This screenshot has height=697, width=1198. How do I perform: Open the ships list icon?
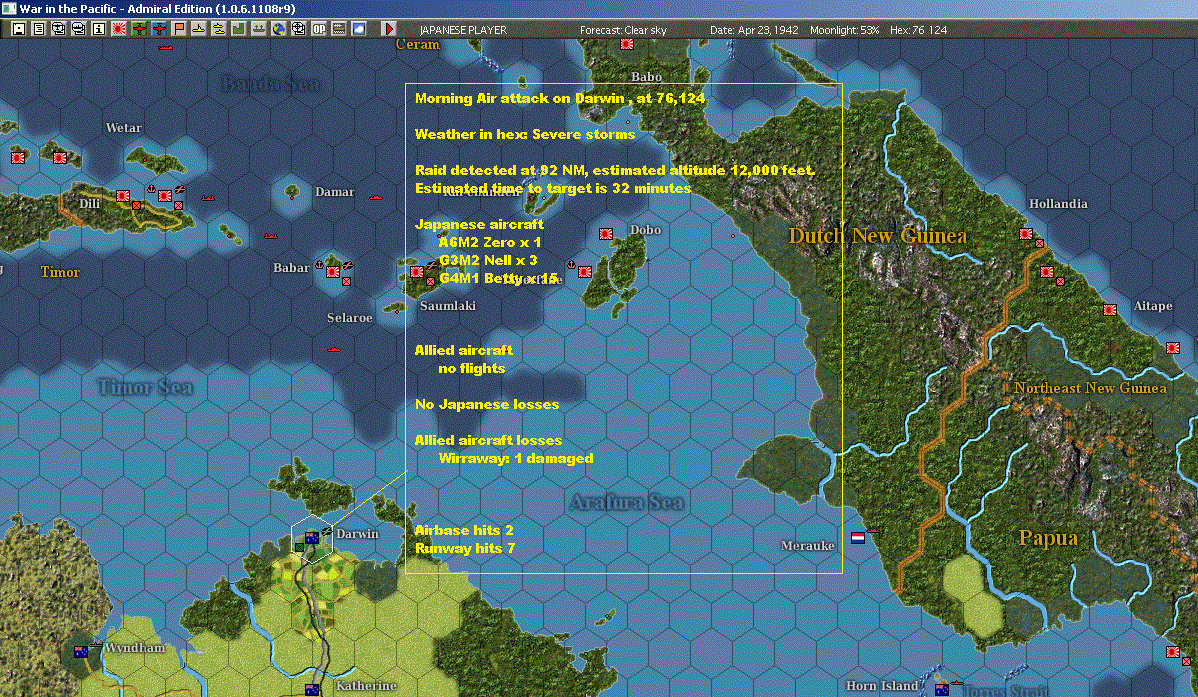79,29
